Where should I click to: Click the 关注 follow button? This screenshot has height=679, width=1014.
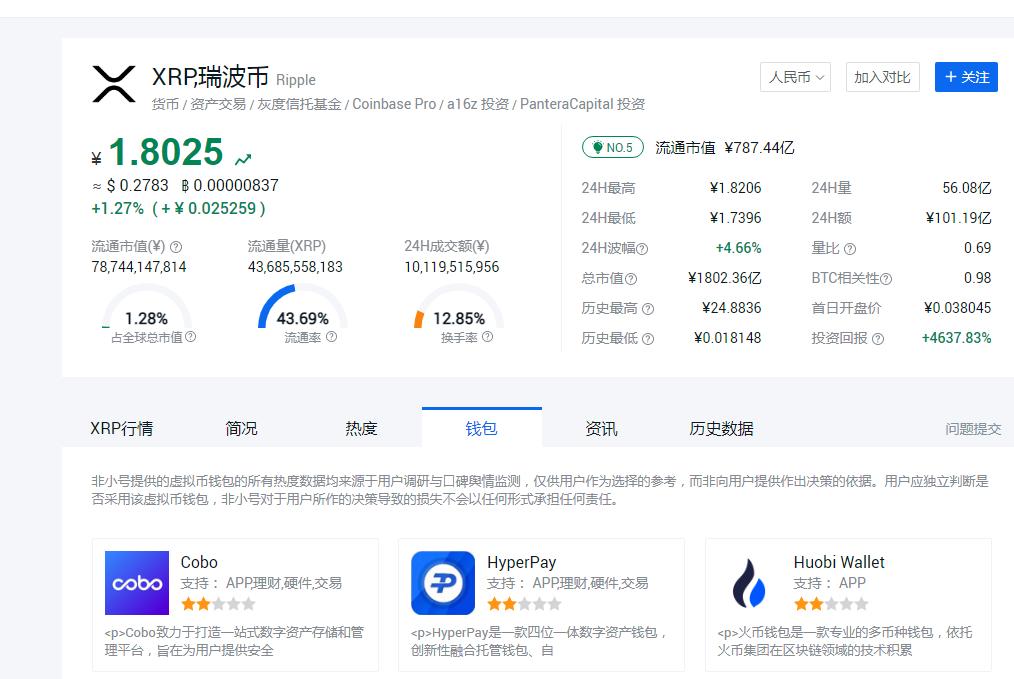tap(966, 77)
